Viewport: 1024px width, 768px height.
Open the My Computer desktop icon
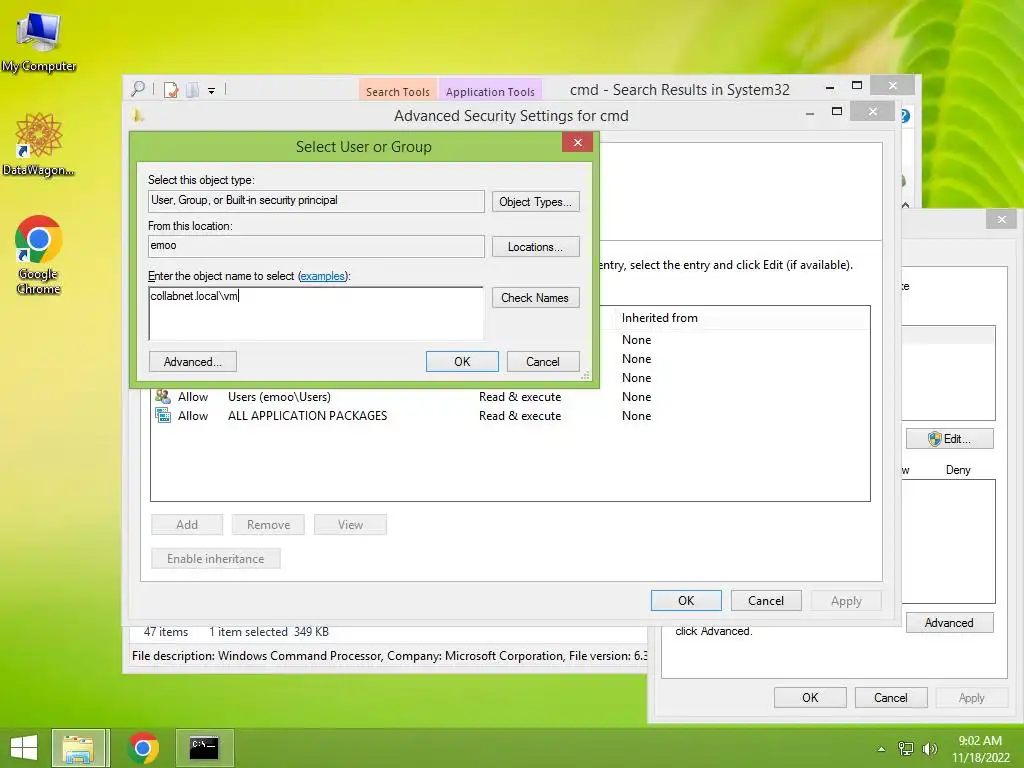(39, 42)
